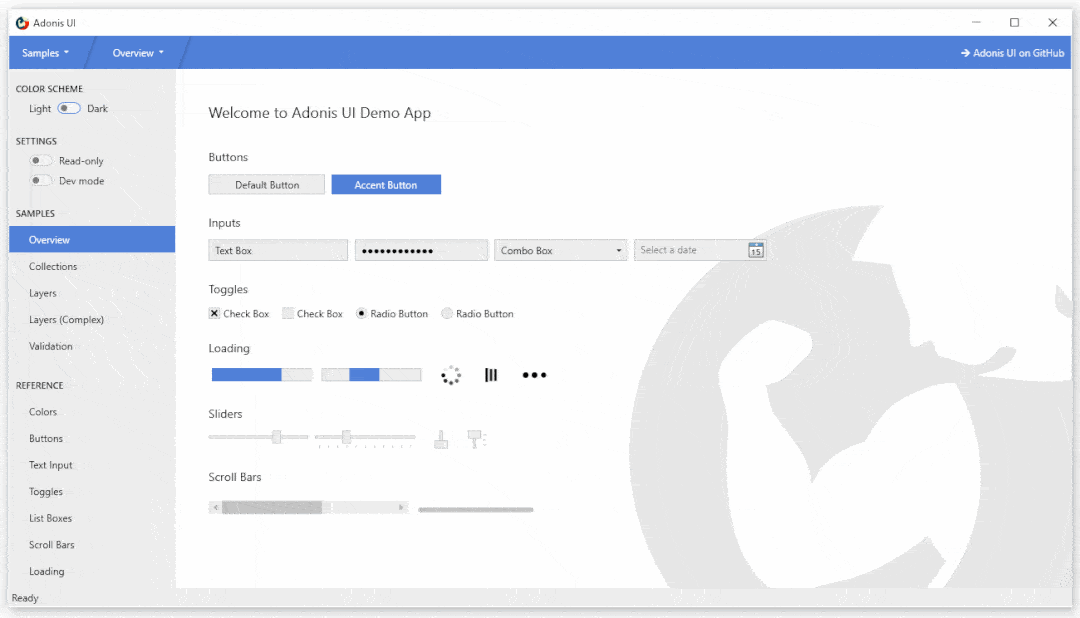Expand the Overview navigation dropdown
Viewport: 1080px width, 618px height.
[x=138, y=52]
